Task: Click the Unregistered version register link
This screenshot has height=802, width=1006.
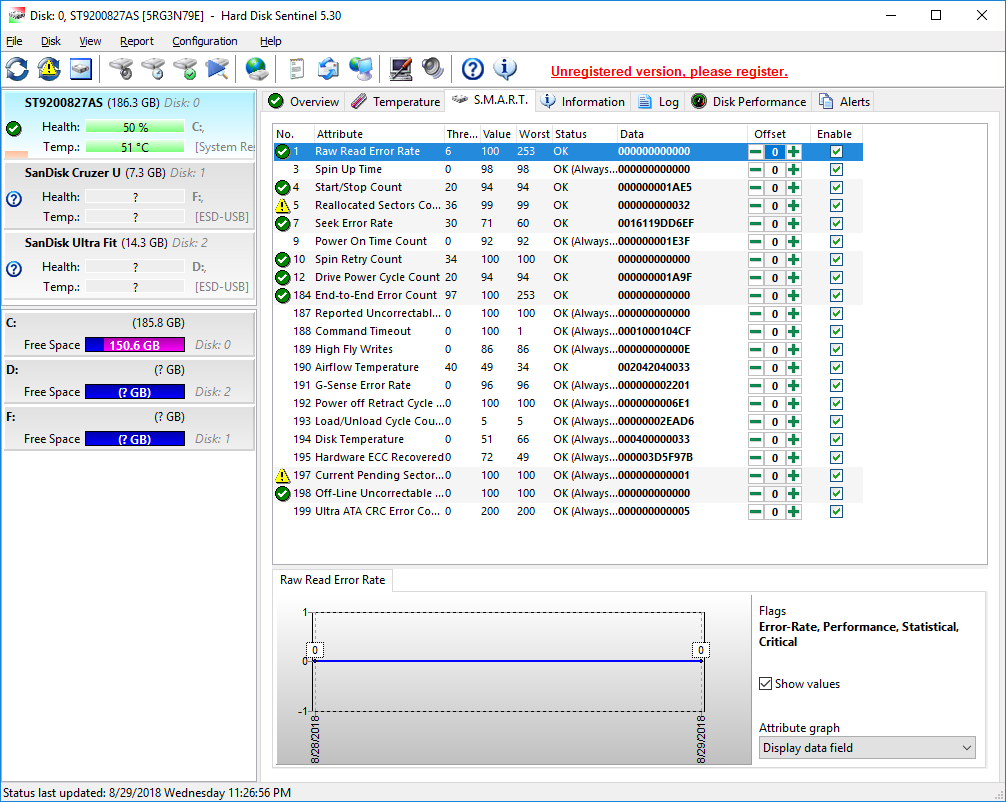Action: click(x=669, y=72)
